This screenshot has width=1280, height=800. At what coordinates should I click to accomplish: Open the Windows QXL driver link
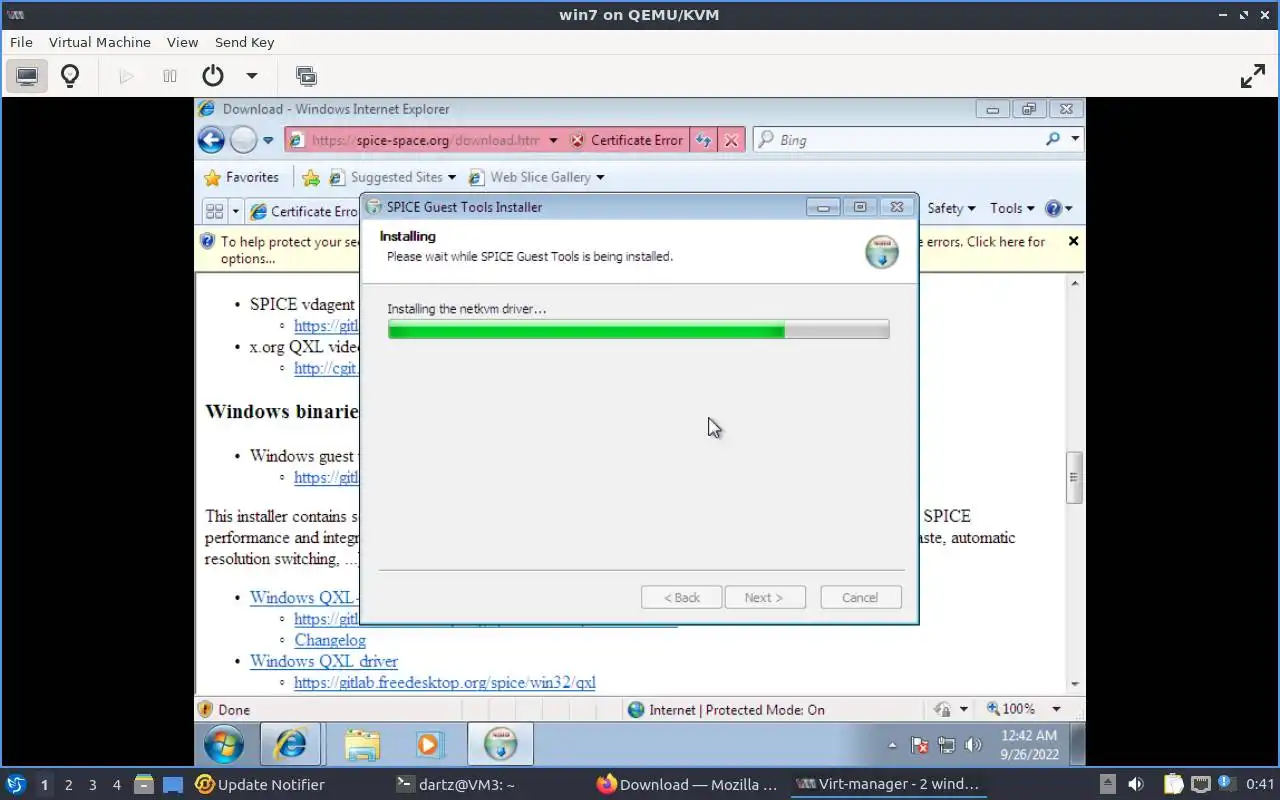[323, 661]
